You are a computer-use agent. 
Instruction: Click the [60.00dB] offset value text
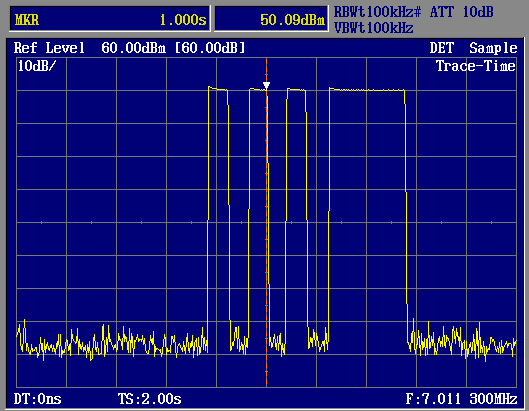click(210, 48)
